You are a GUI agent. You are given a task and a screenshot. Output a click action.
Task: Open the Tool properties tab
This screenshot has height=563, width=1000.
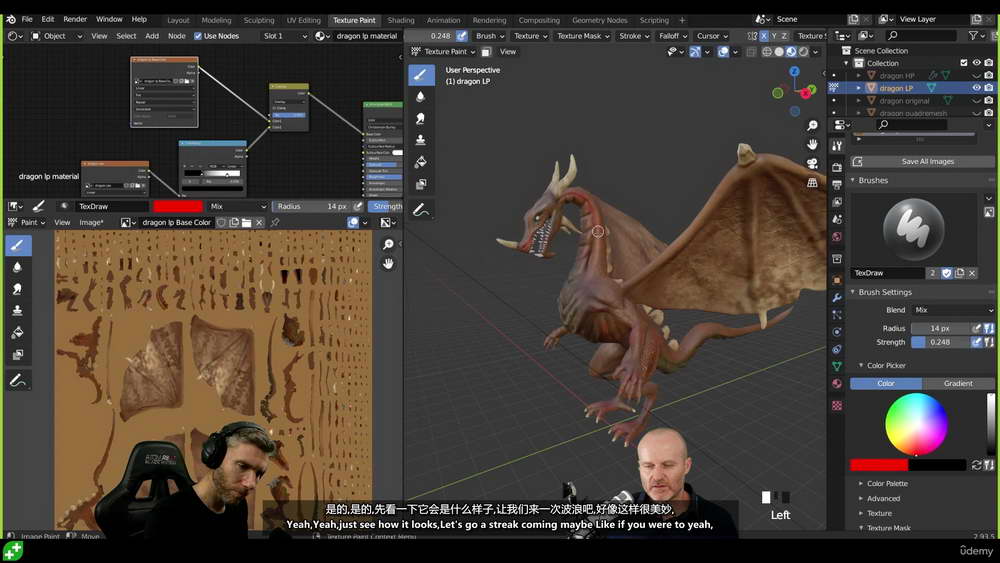click(837, 146)
